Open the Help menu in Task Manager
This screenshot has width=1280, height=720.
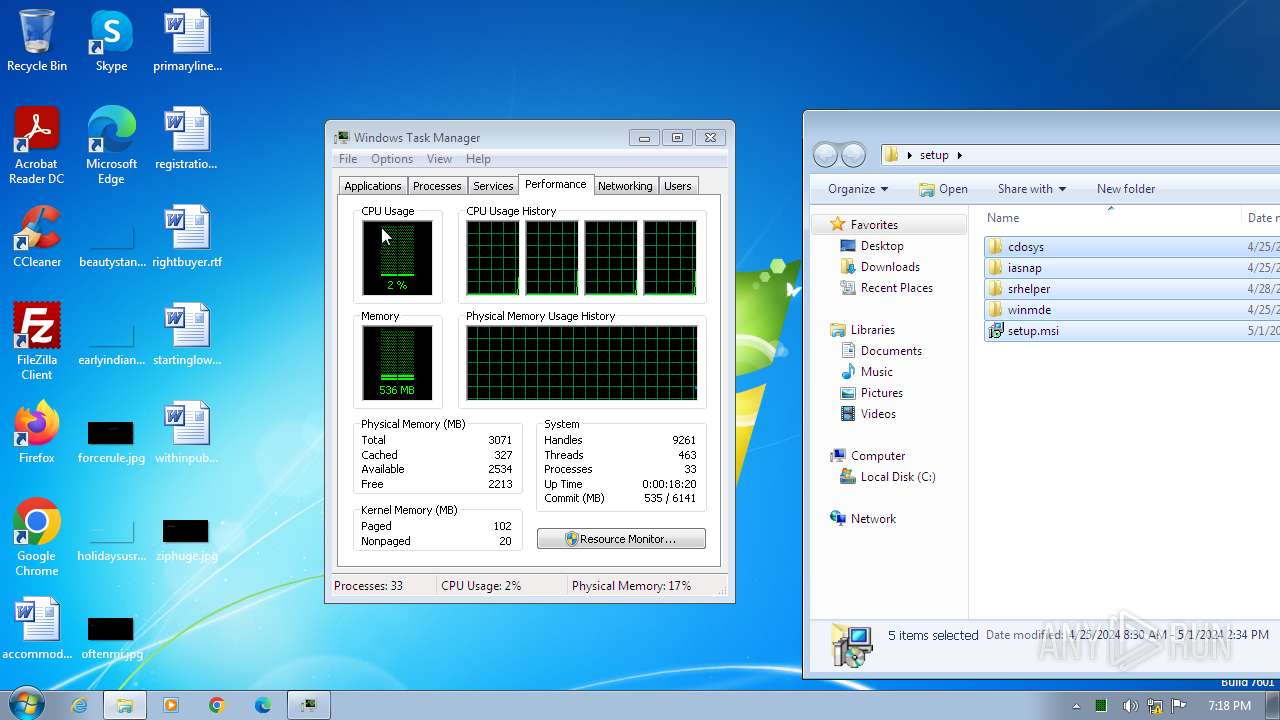(x=478, y=159)
